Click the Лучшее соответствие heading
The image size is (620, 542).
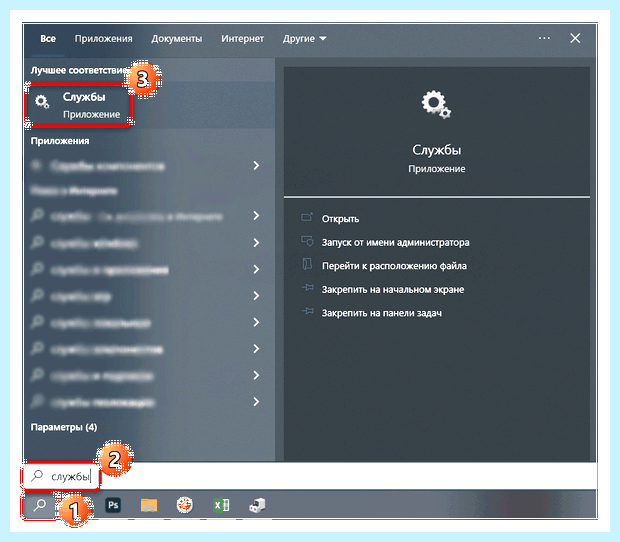pos(79,70)
